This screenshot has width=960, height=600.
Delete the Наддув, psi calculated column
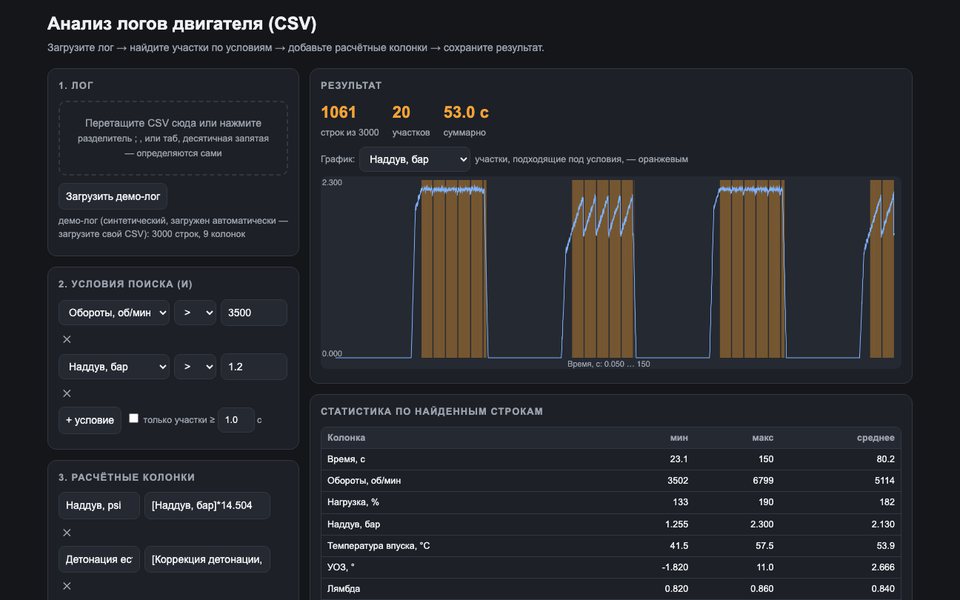click(67, 533)
